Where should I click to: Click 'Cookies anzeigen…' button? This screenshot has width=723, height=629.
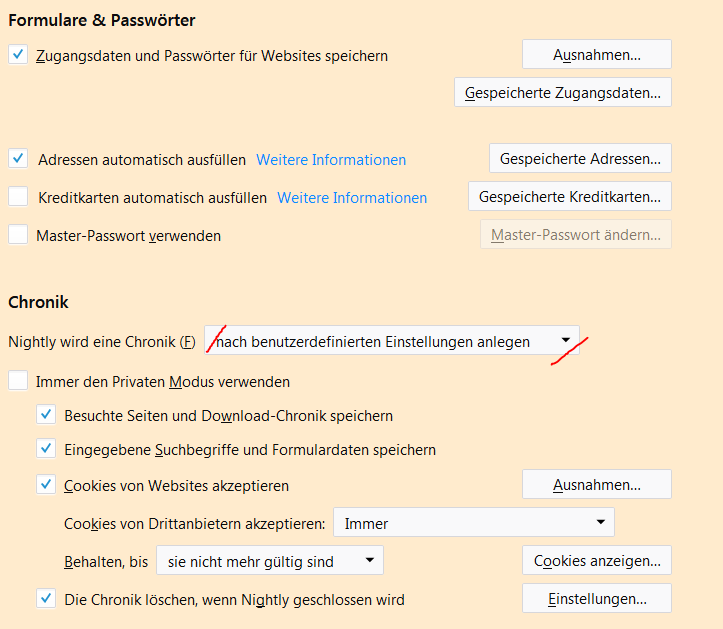click(596, 560)
